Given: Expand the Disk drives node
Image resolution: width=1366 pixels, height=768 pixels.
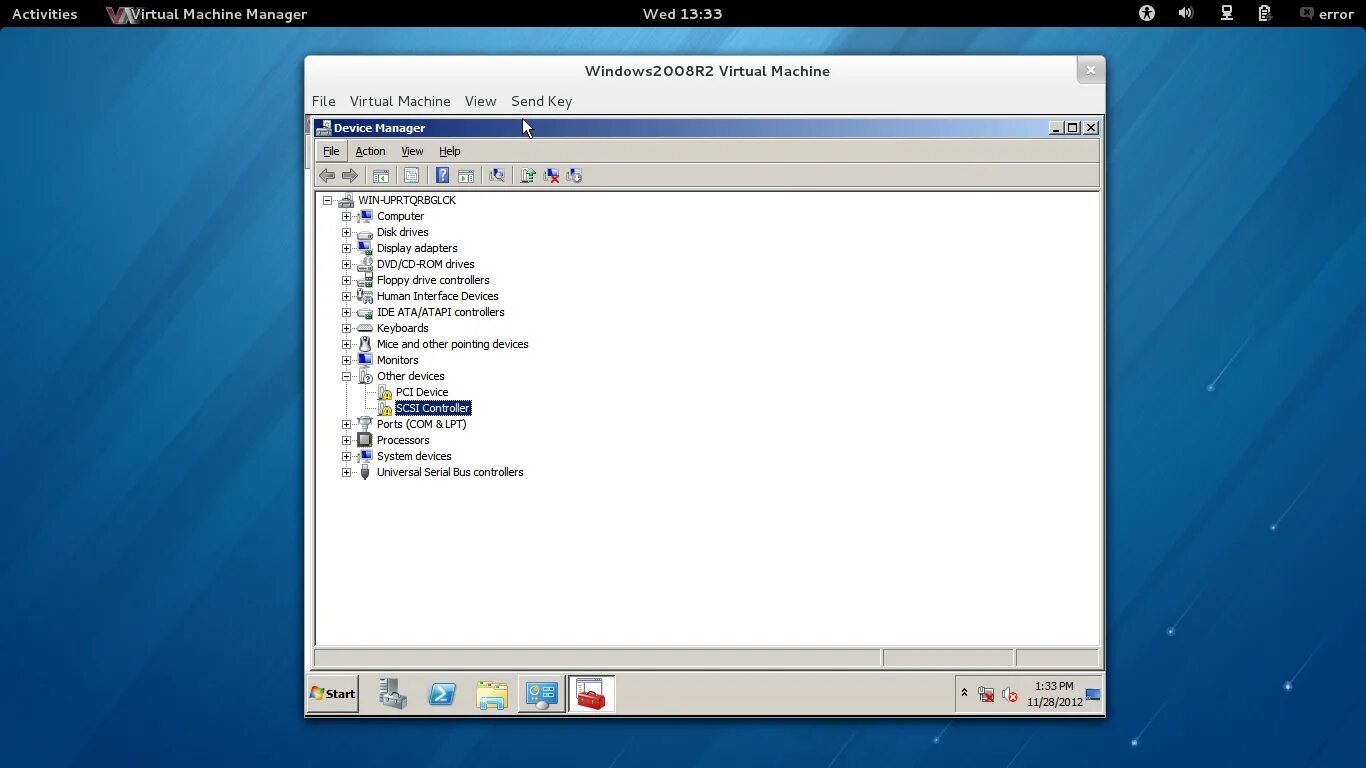Looking at the screenshot, I should pyautogui.click(x=347, y=232).
